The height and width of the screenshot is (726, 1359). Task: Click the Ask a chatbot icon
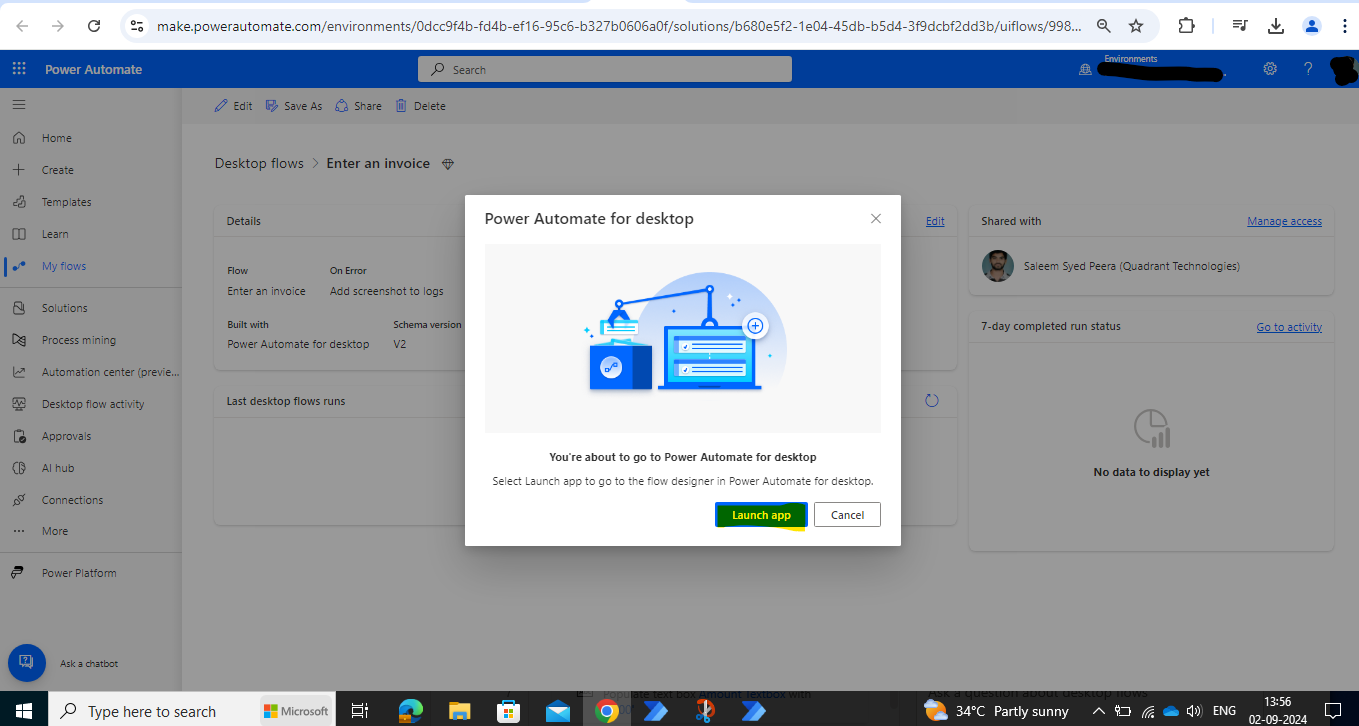point(26,663)
